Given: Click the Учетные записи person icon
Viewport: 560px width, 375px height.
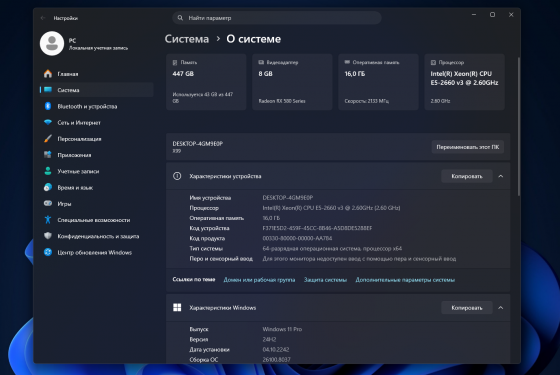Looking at the screenshot, I should [x=48, y=171].
